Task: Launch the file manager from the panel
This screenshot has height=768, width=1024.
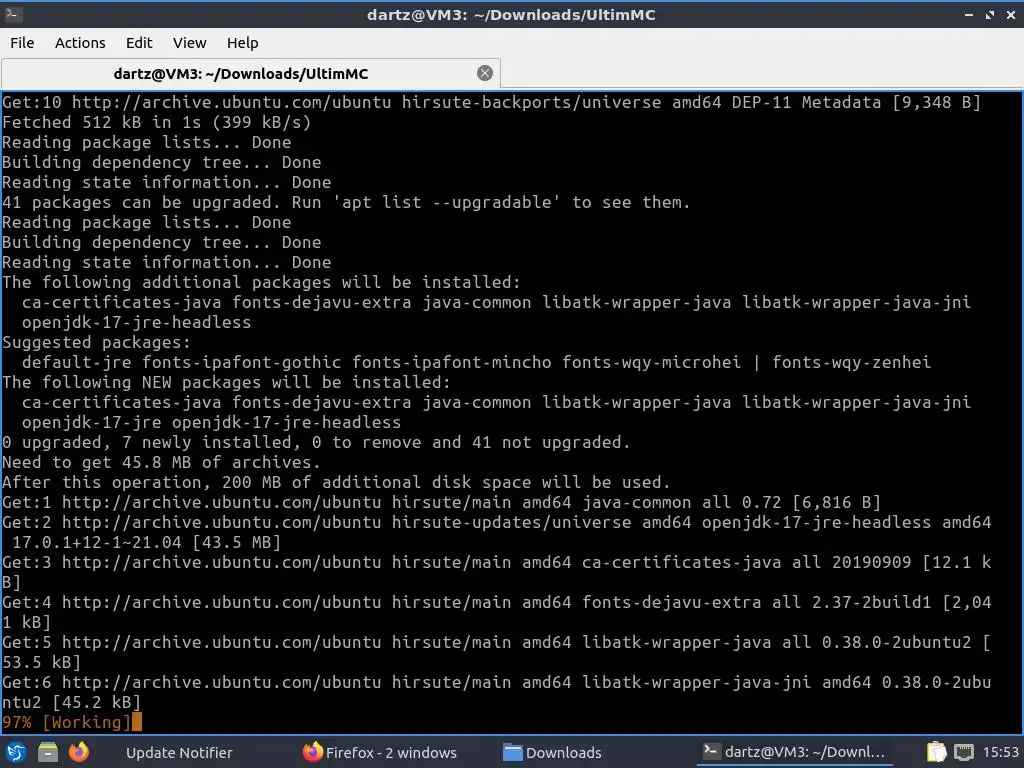Action: [x=48, y=752]
